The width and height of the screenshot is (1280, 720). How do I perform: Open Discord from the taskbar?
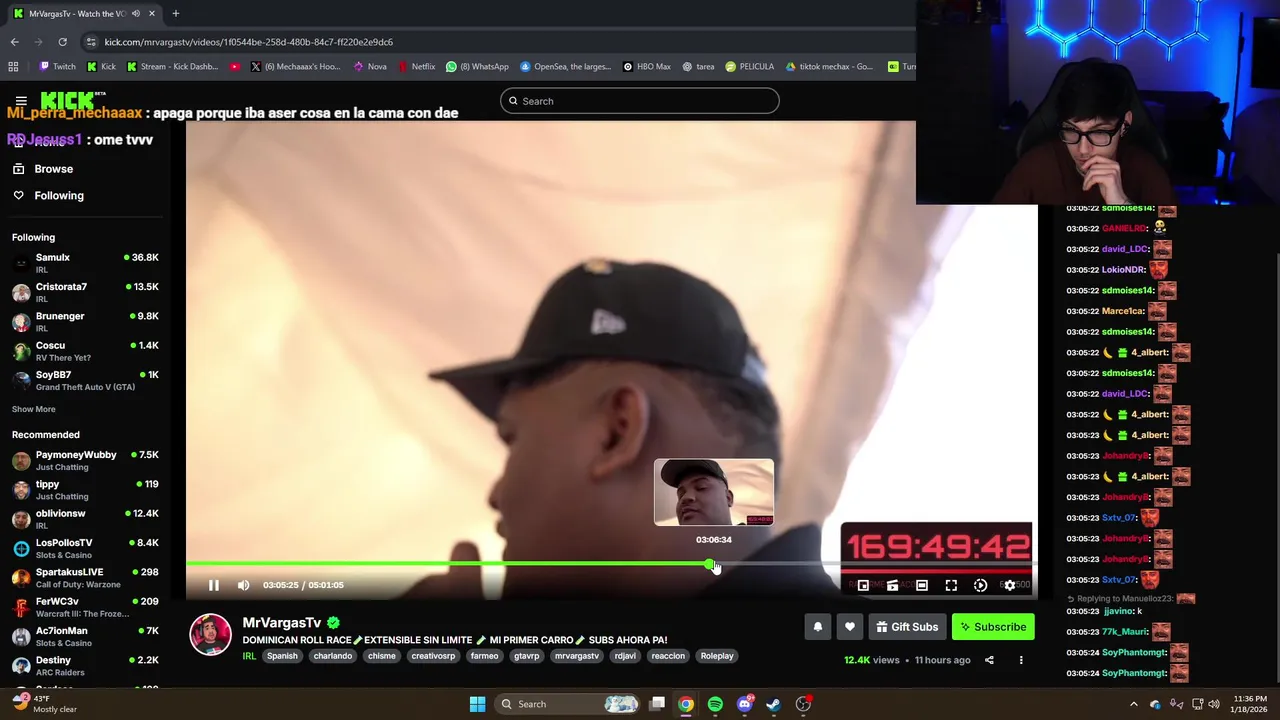point(744,704)
